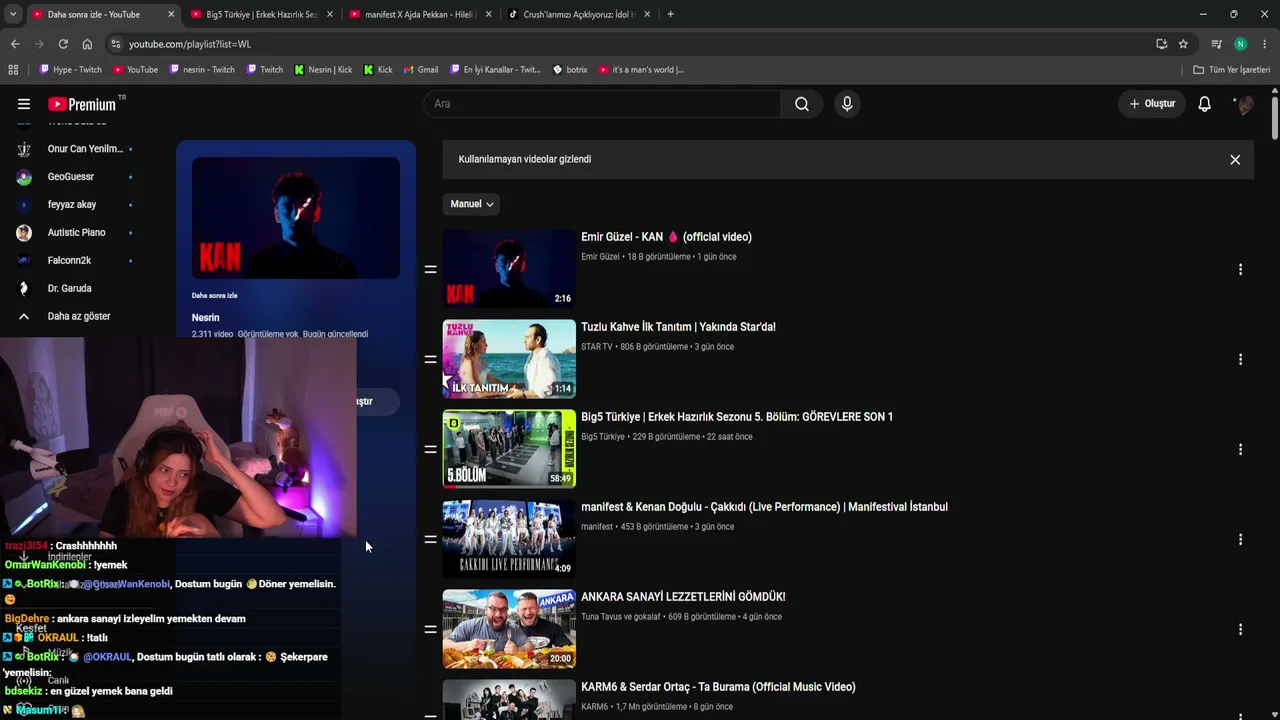
Task: Open the YouTube notifications bell
Action: [1205, 104]
